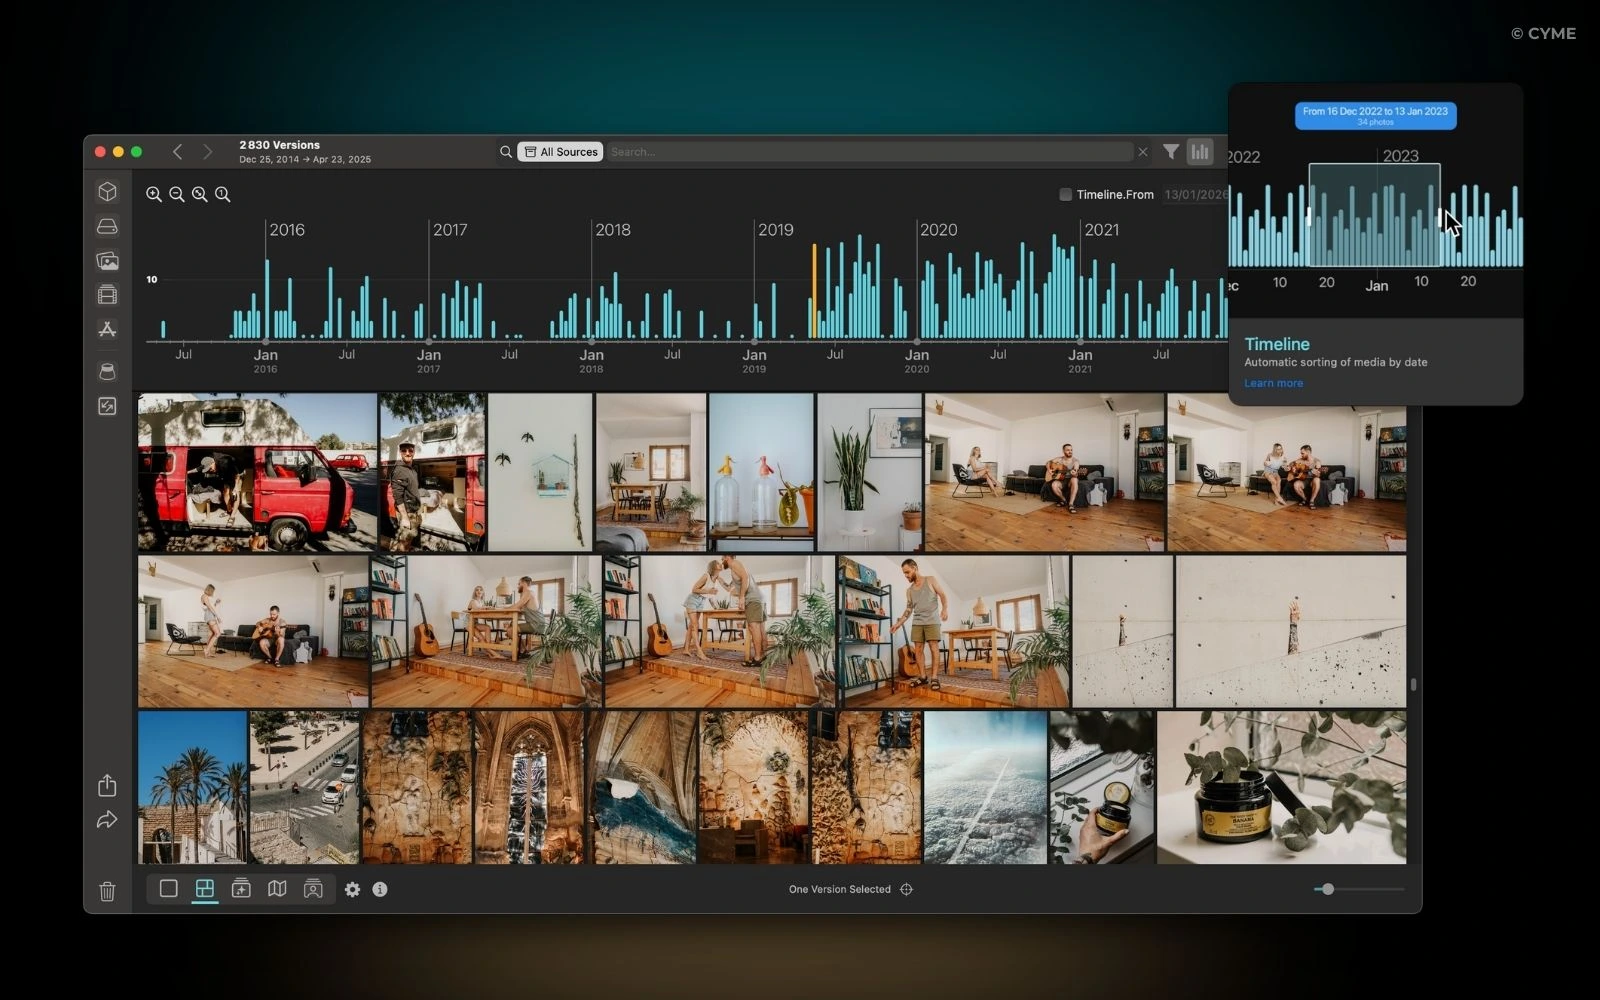The height and width of the screenshot is (1000, 1600).
Task: Open the map view
Action: click(x=277, y=888)
